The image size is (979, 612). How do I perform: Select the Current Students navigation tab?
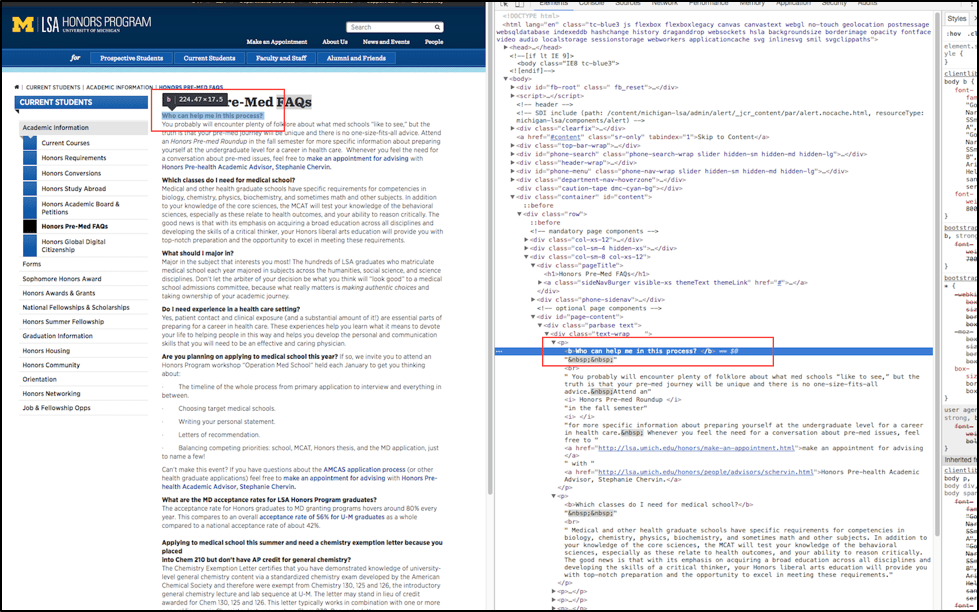(x=209, y=58)
